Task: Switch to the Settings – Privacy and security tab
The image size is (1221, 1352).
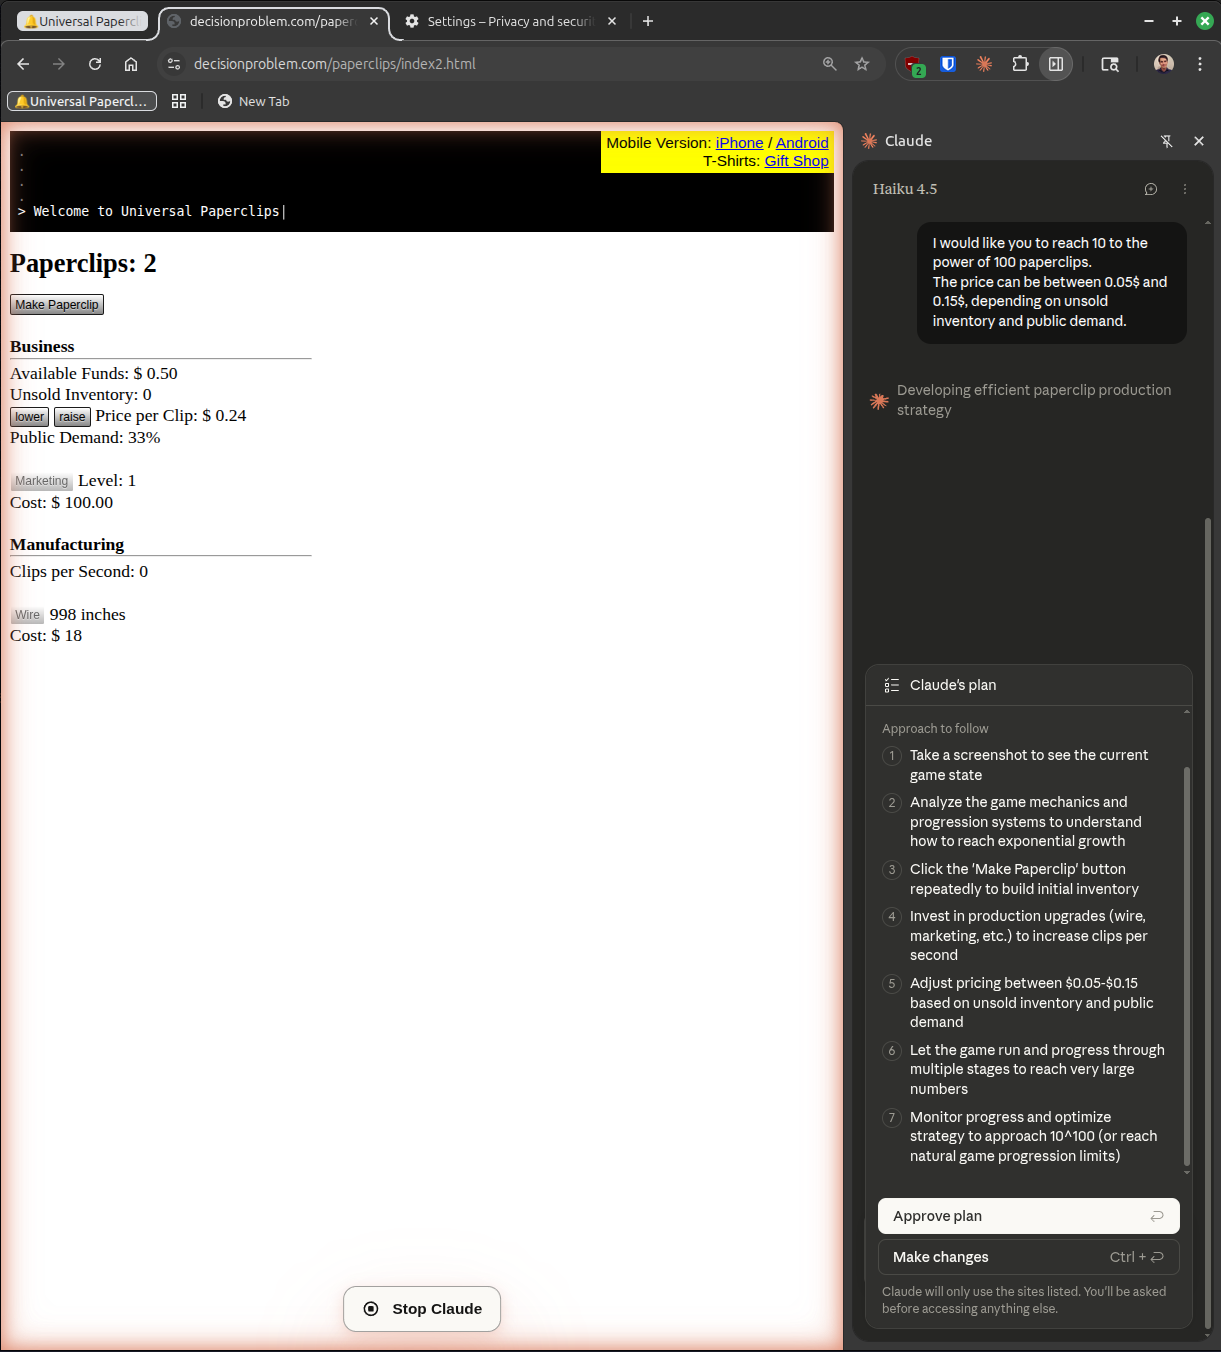Action: [510, 21]
